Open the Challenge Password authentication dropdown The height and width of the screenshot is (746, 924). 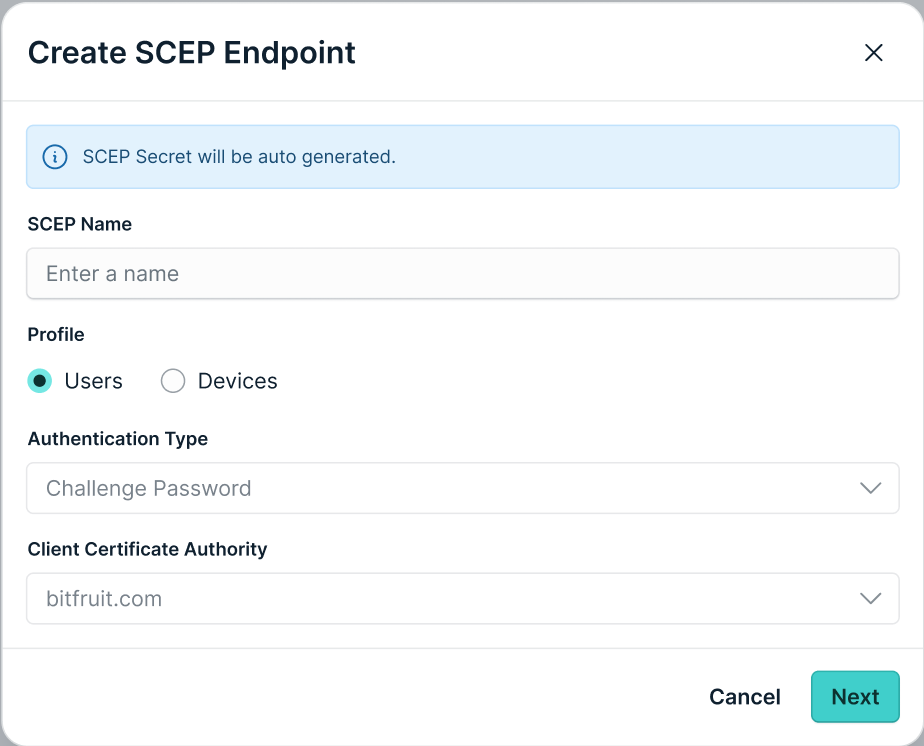click(463, 488)
